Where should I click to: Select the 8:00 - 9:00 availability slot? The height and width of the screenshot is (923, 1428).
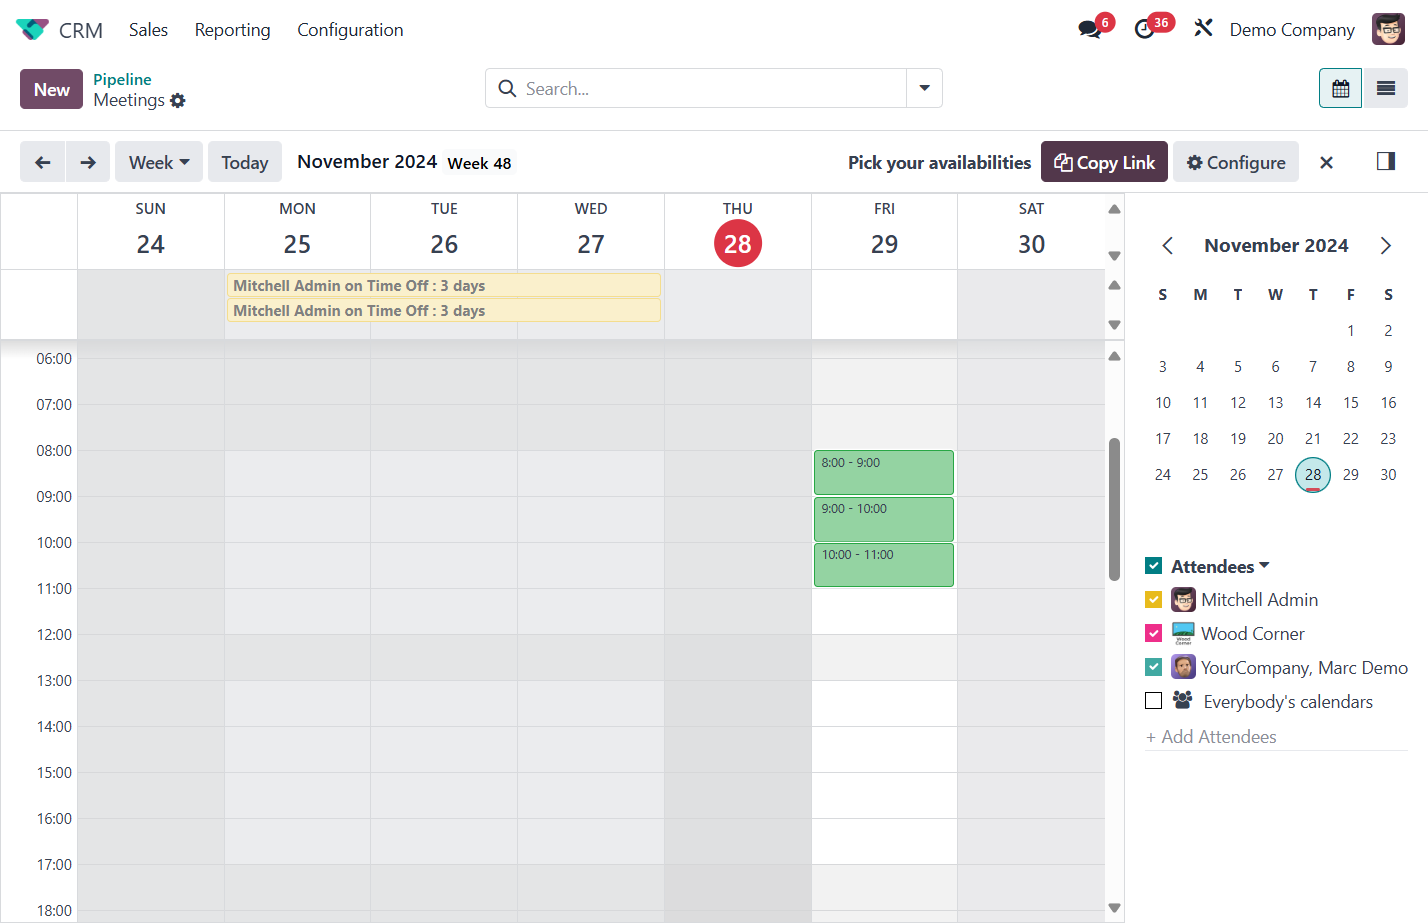tap(884, 472)
